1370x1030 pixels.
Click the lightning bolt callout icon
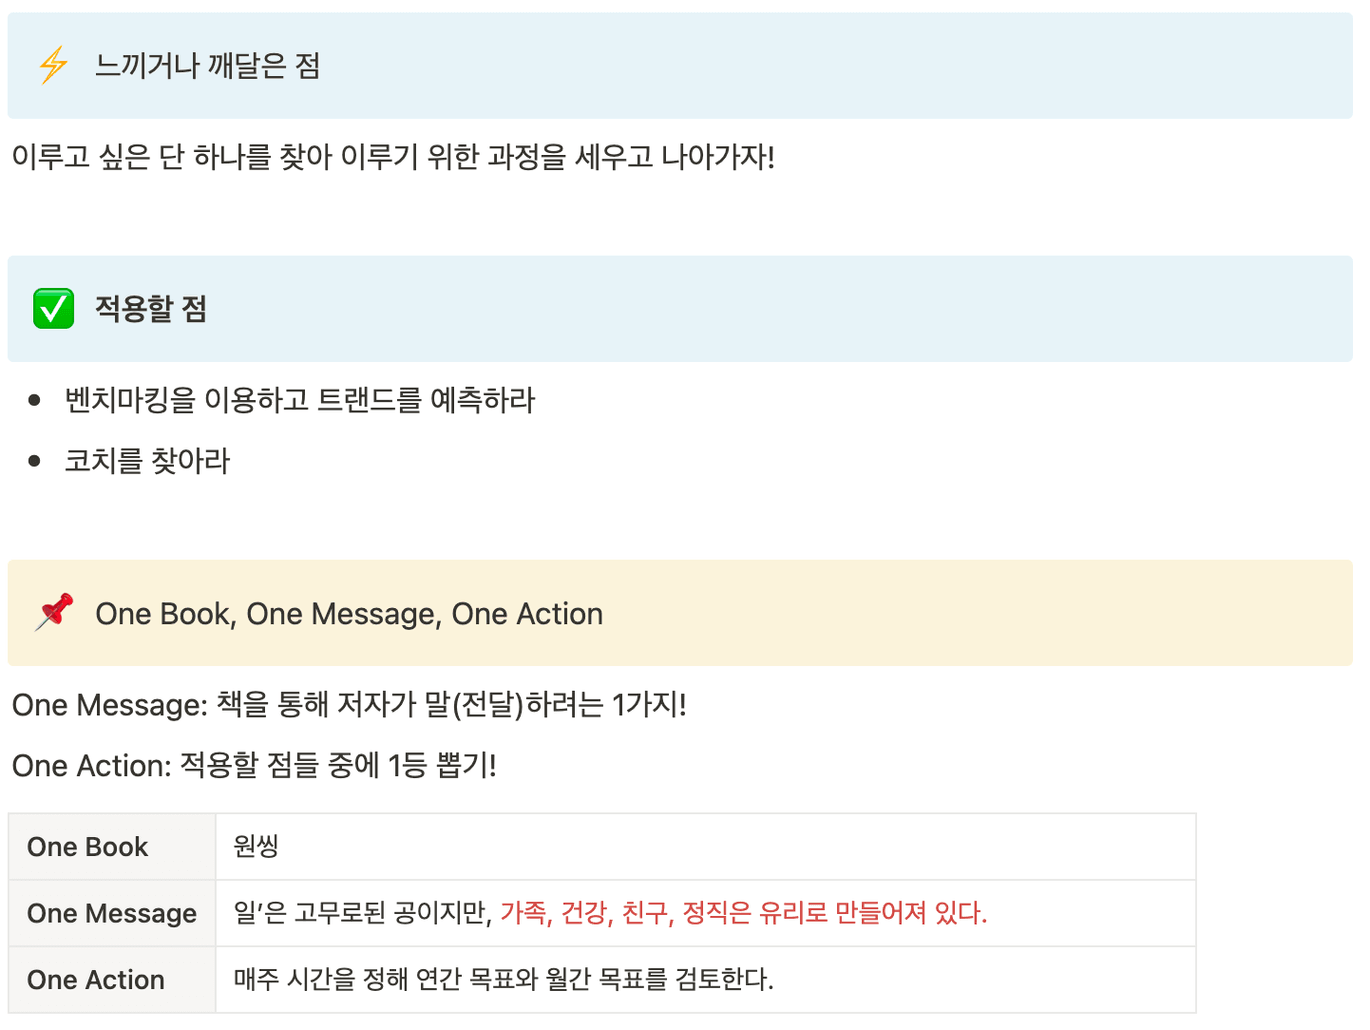(53, 66)
